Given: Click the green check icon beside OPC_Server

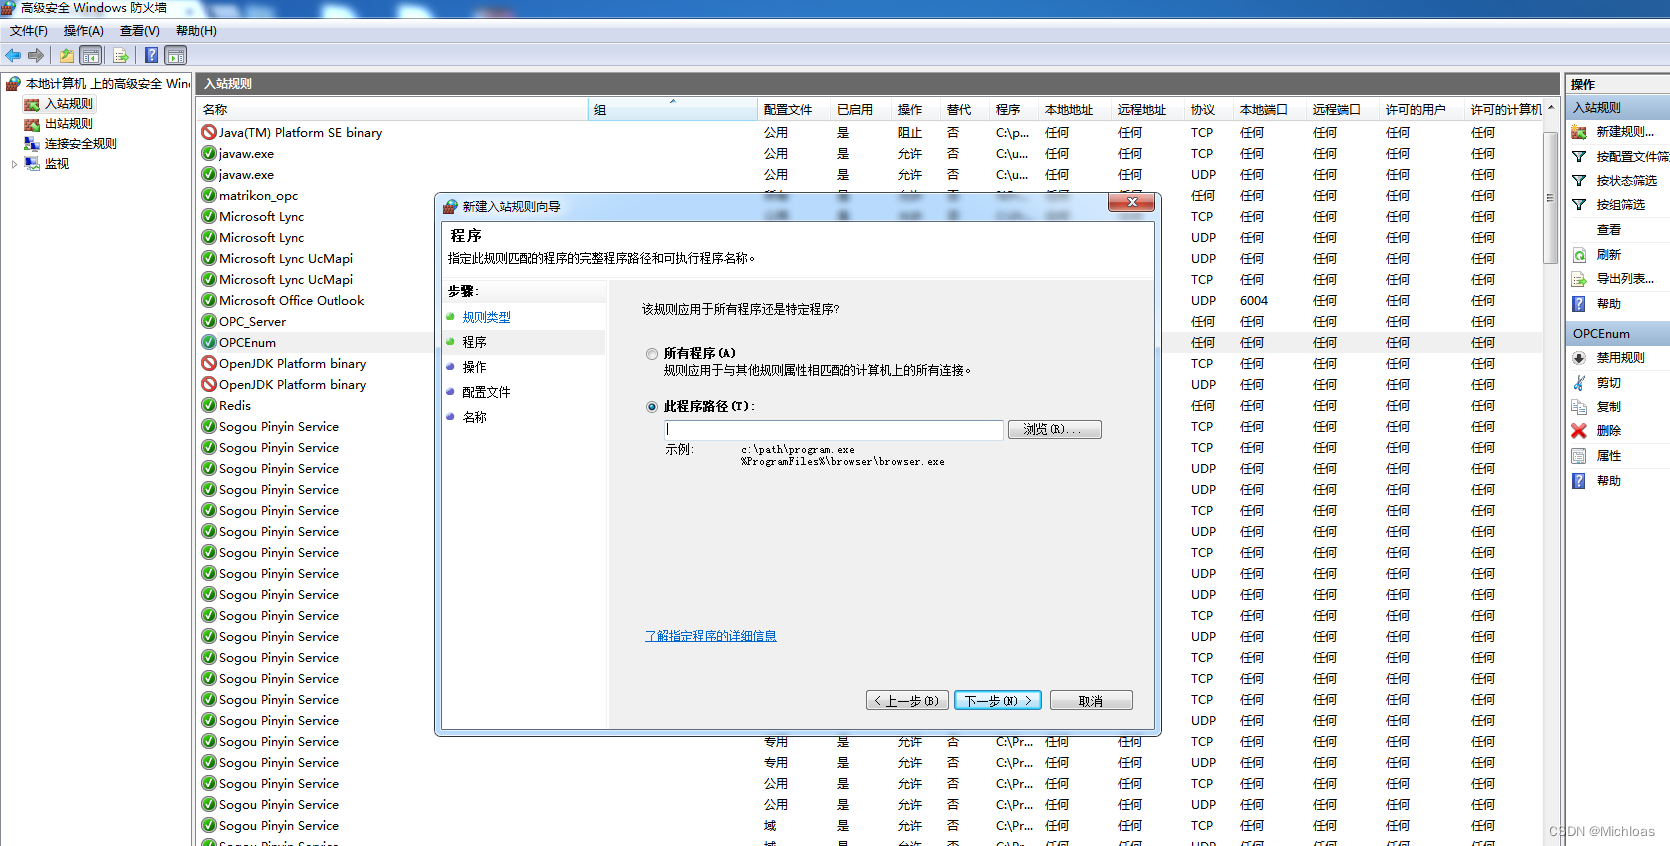Looking at the screenshot, I should 209,321.
